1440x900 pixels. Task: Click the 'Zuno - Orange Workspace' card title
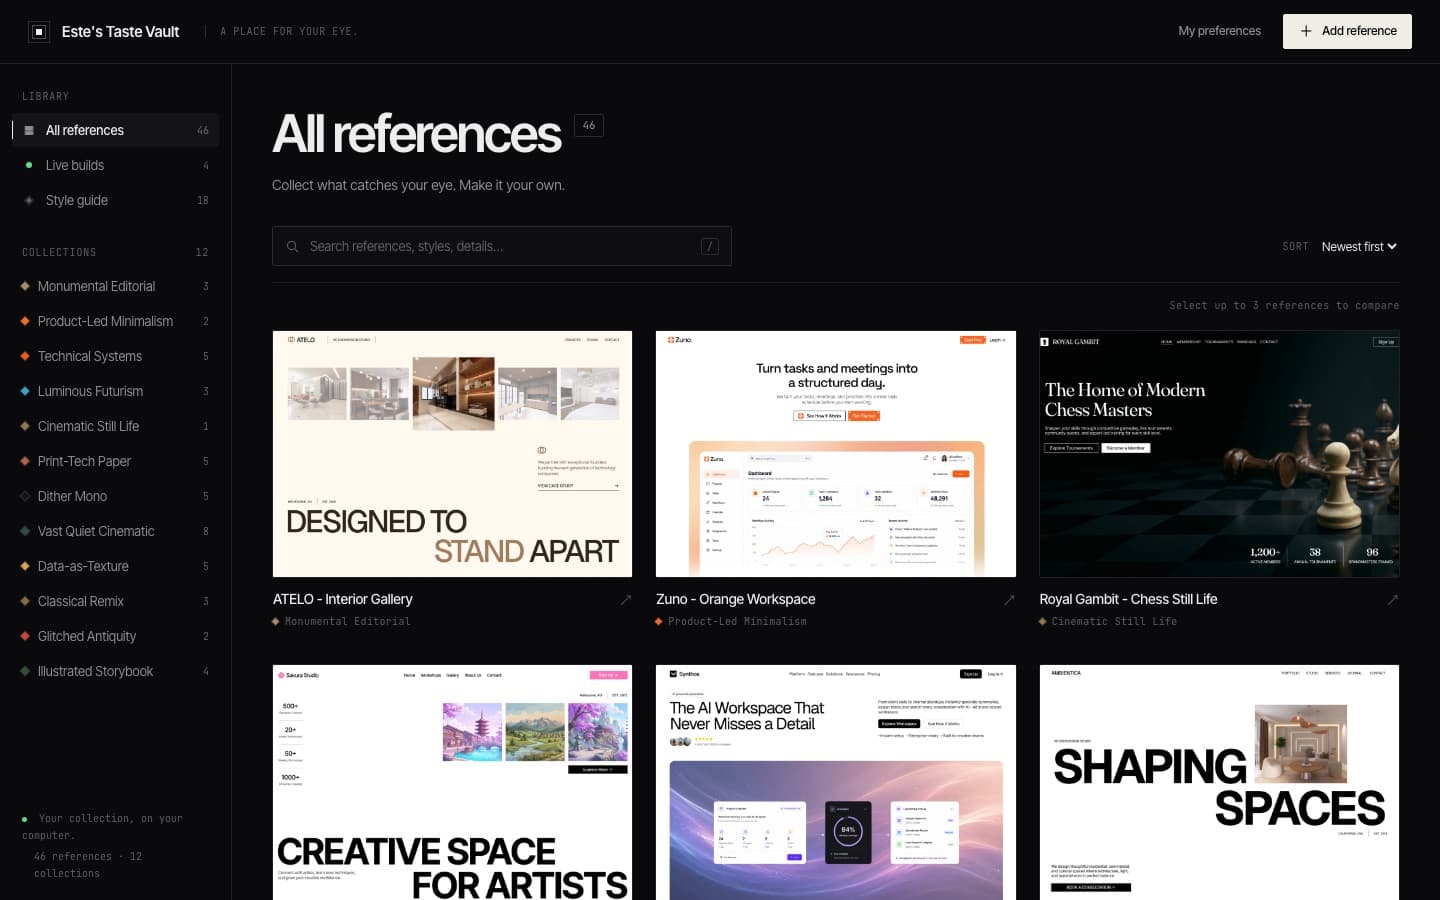click(x=736, y=599)
